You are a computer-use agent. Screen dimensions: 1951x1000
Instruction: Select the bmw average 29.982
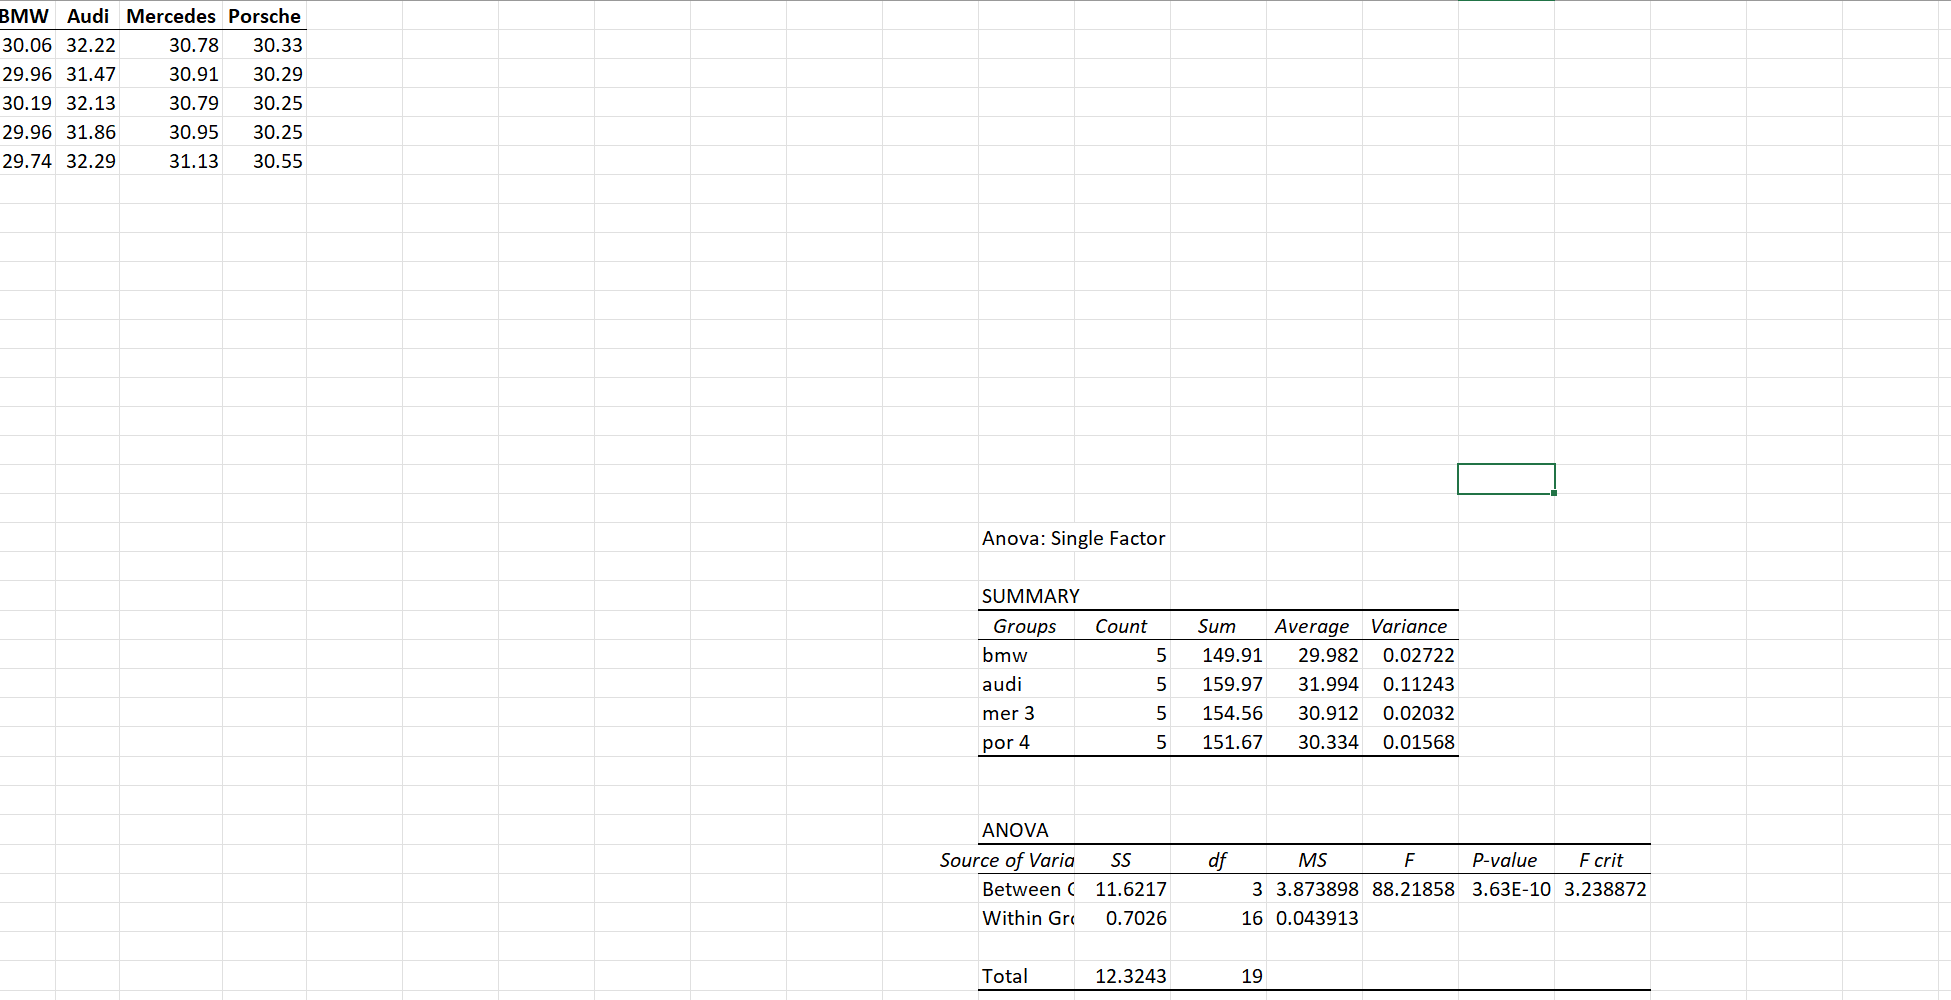[1314, 655]
